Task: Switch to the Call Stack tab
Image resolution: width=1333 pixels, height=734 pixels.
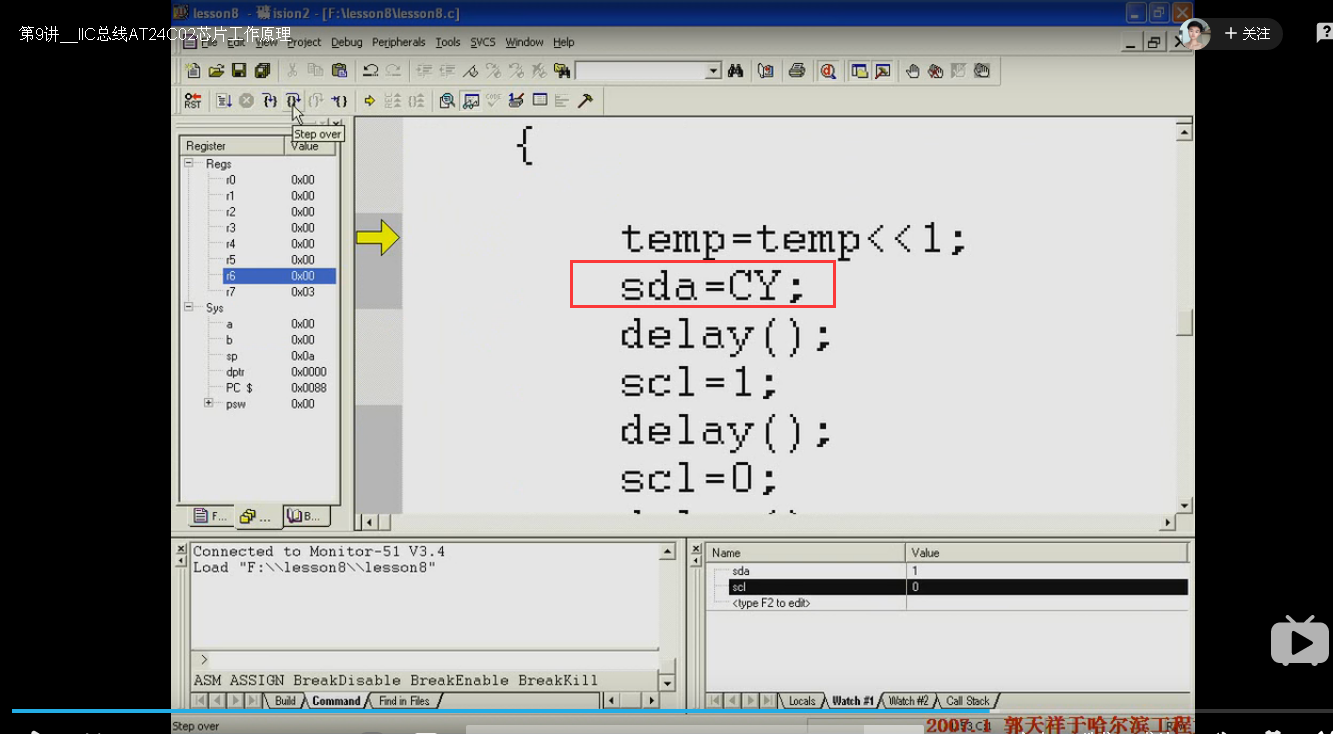Action: point(968,701)
